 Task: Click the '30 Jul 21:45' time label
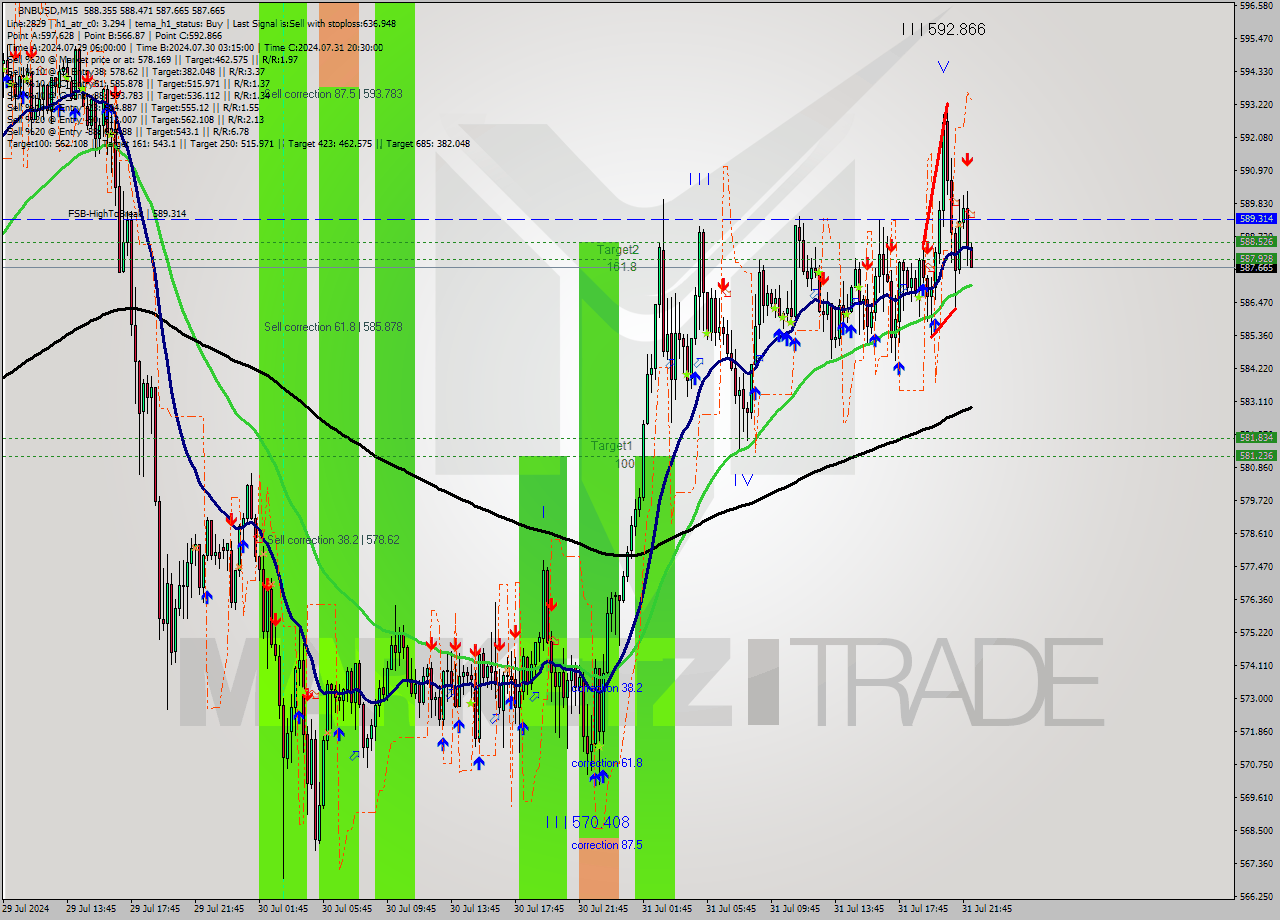click(603, 909)
